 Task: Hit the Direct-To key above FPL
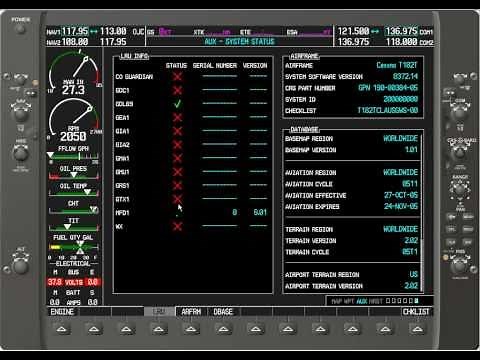point(452,217)
